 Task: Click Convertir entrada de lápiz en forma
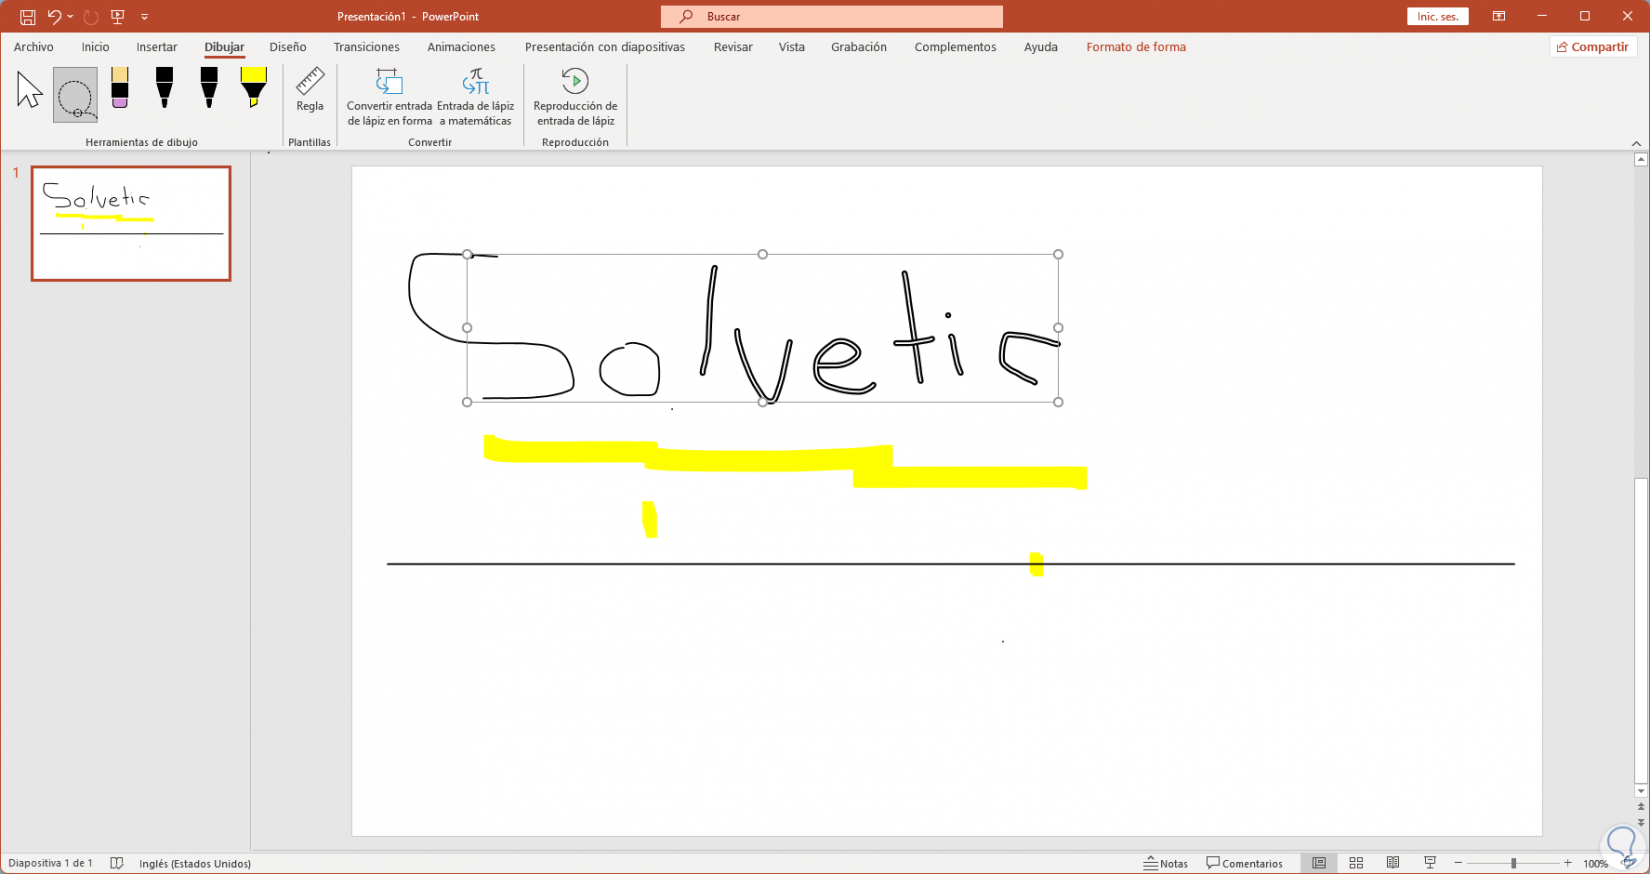[390, 97]
